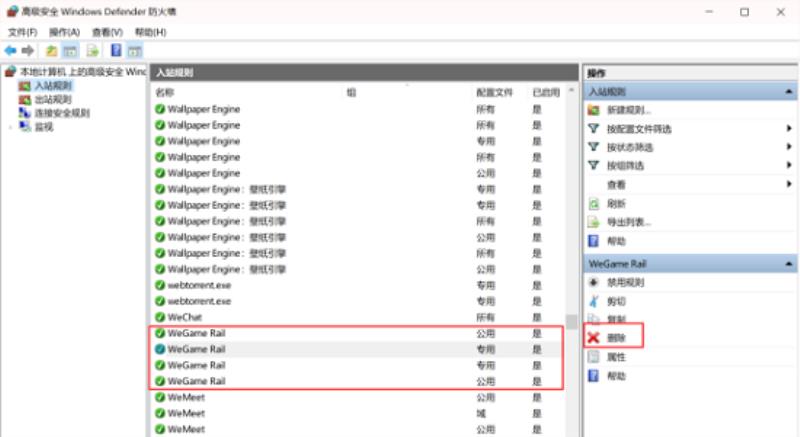Open the 操作(A) menu

(x=64, y=32)
